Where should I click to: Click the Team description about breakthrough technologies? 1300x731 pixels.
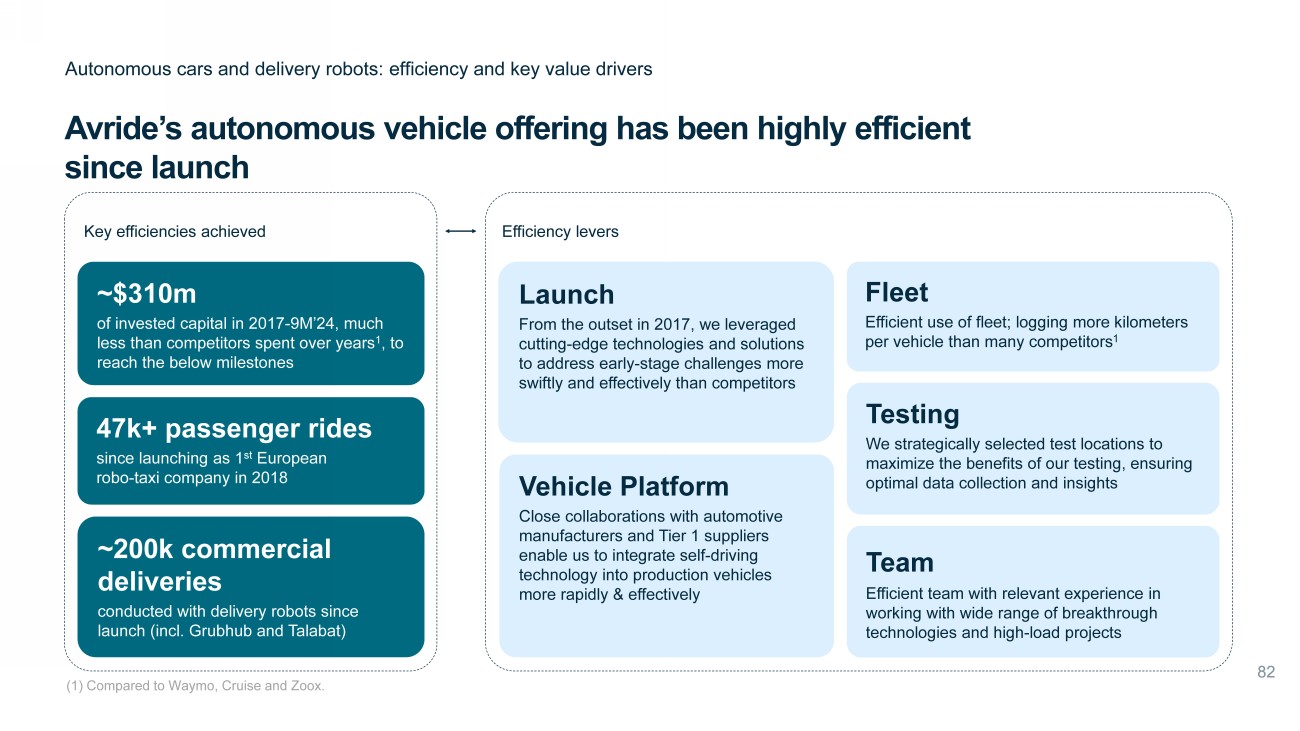point(1012,613)
